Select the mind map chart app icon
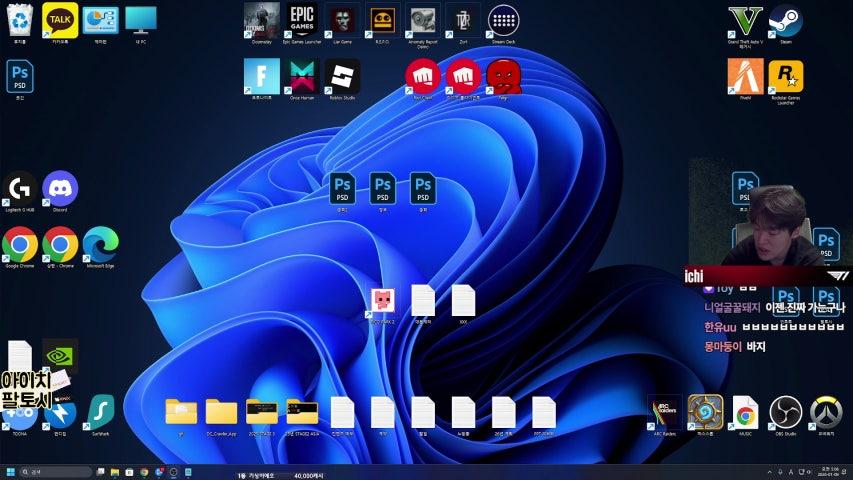 (101, 23)
